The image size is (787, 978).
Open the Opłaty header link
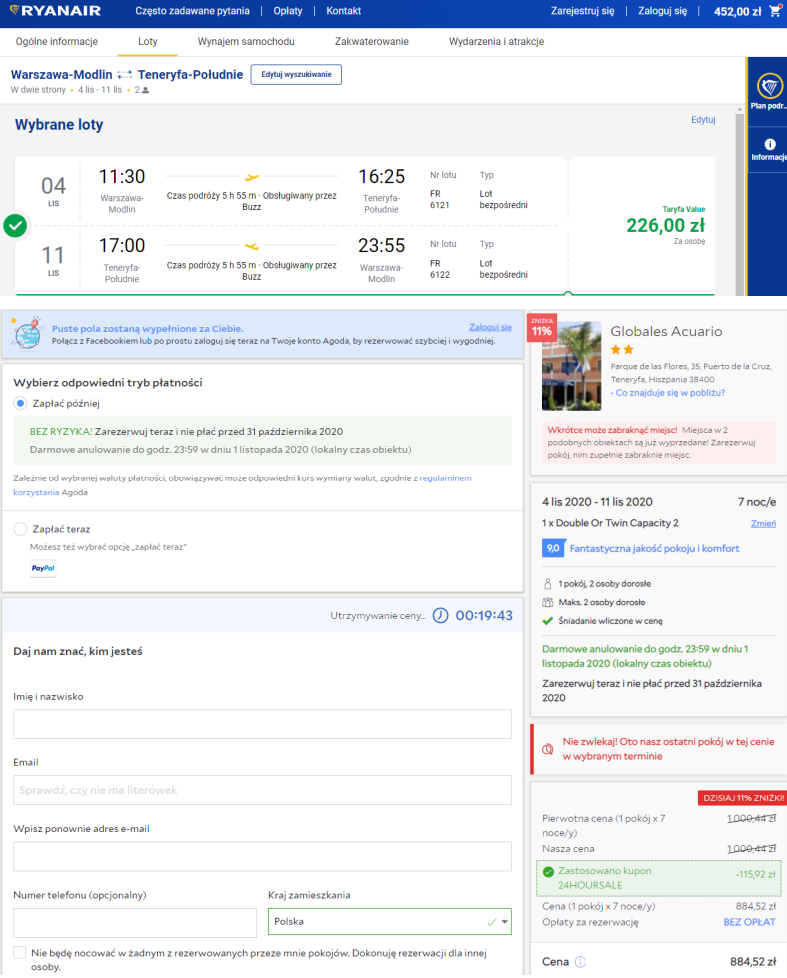click(x=287, y=11)
